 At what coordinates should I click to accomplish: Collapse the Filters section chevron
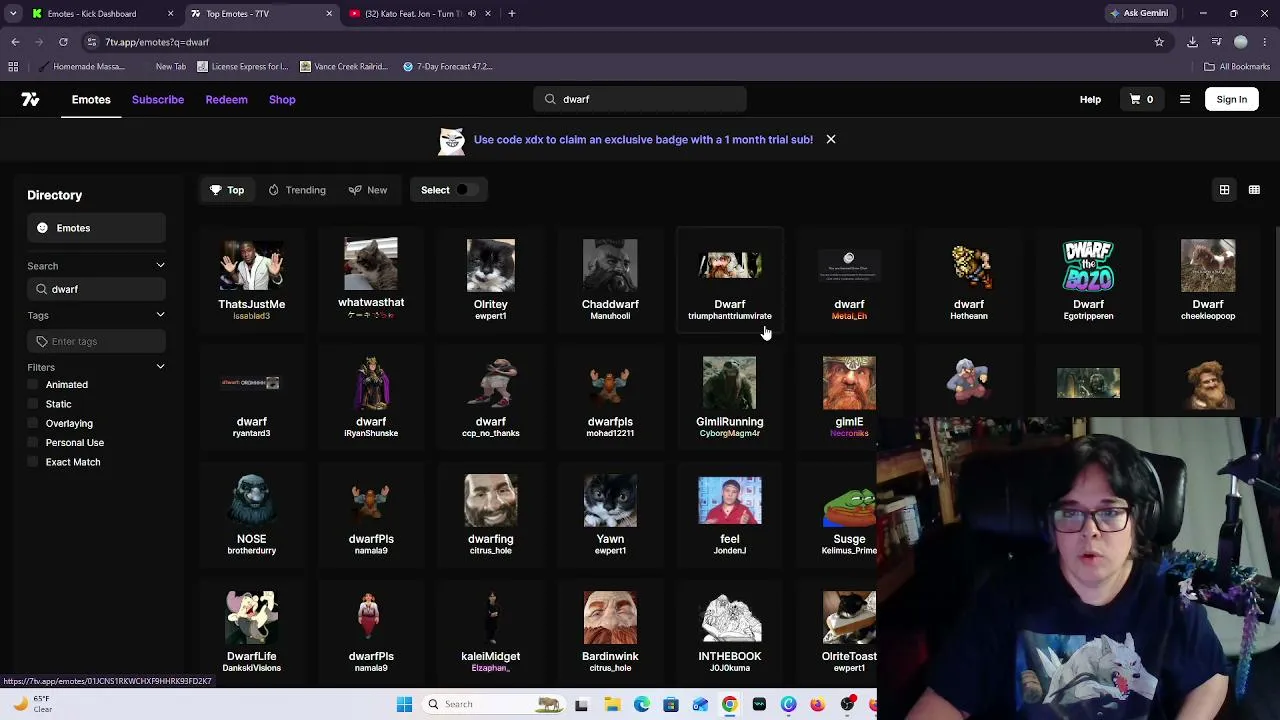tap(160, 367)
